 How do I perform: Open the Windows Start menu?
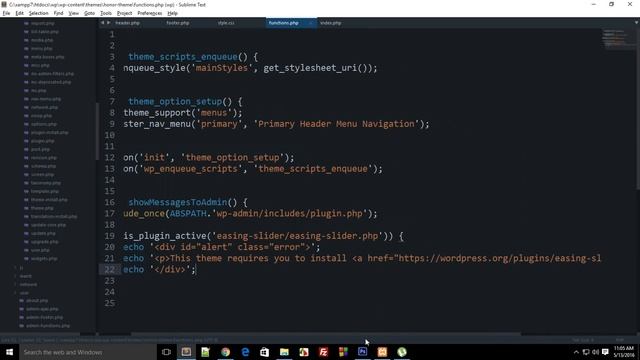(9, 352)
